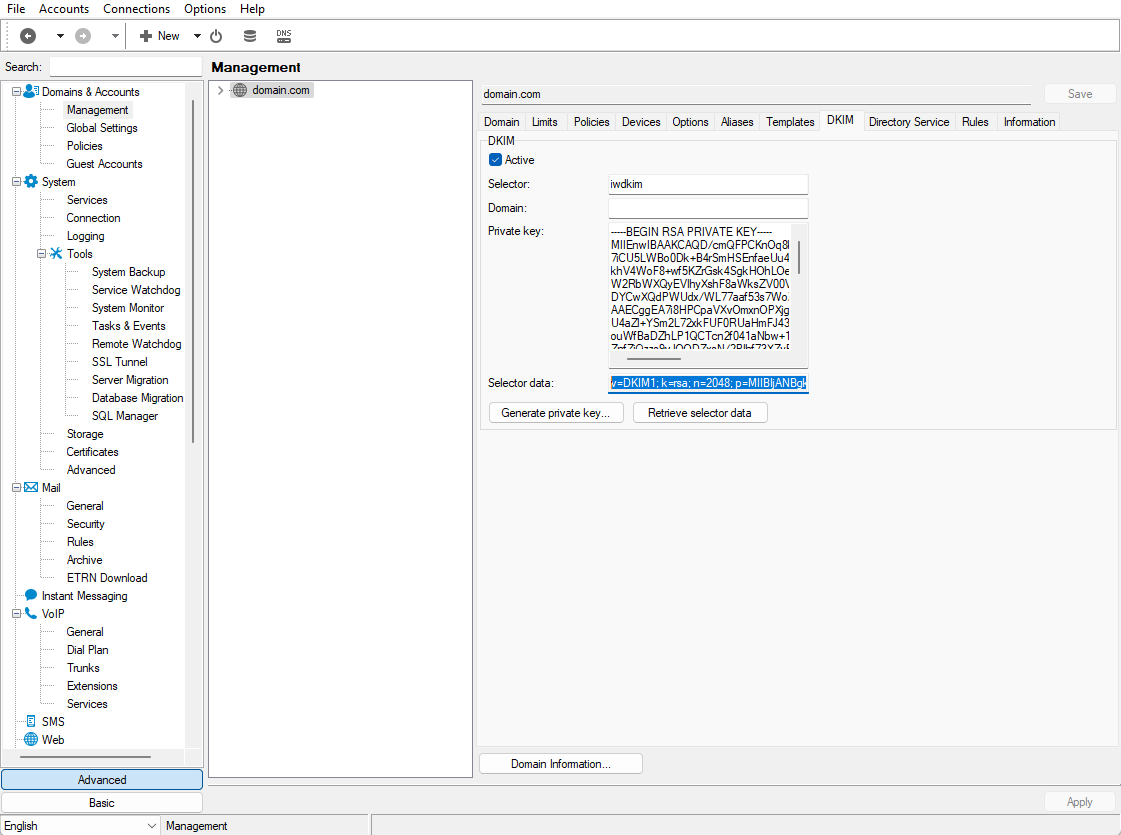Expand the domain.com tree node
Screen dimensions: 1121x835
(220, 90)
